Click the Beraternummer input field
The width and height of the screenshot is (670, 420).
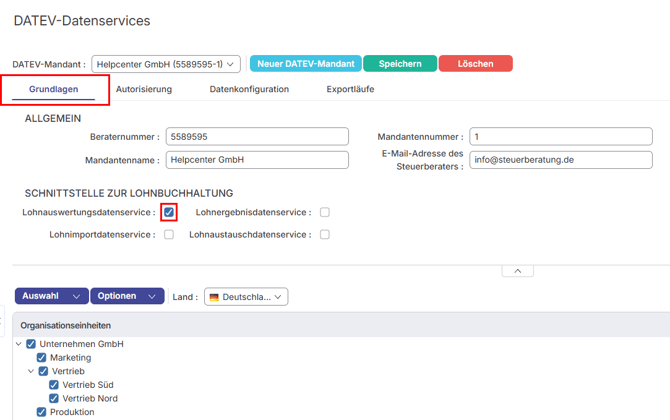(x=256, y=137)
